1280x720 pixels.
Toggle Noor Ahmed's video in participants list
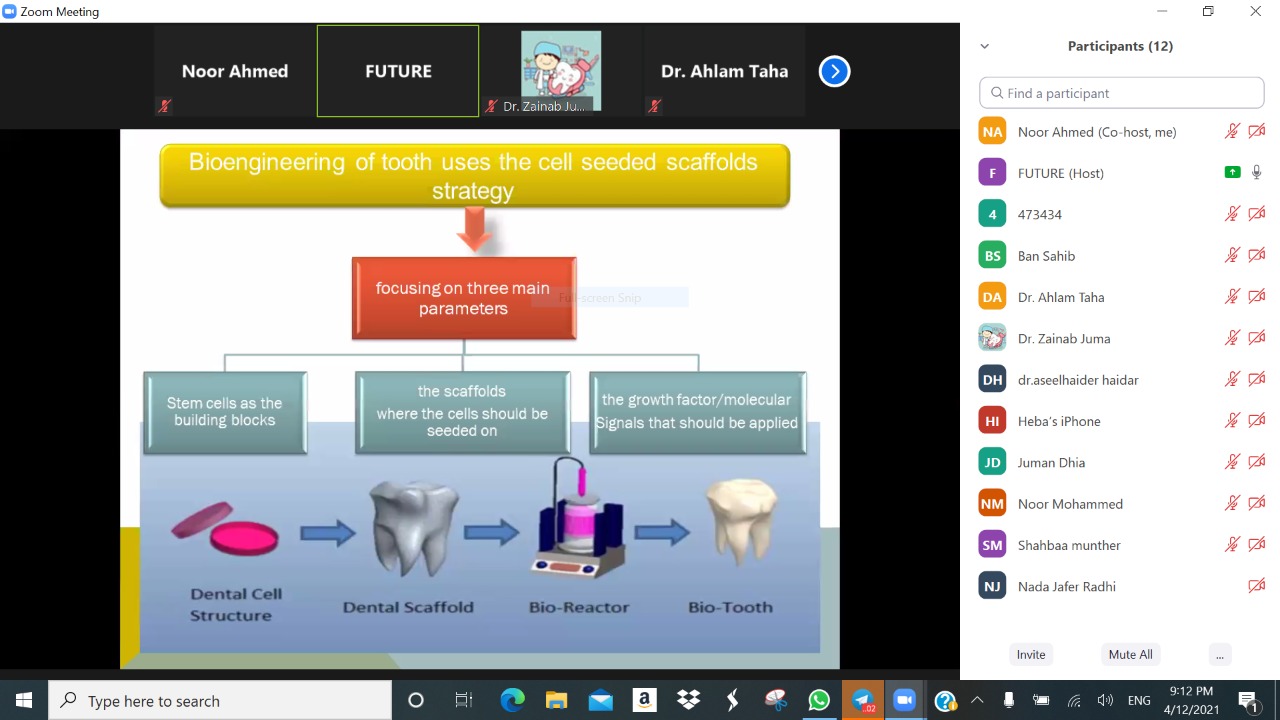pyautogui.click(x=1257, y=132)
